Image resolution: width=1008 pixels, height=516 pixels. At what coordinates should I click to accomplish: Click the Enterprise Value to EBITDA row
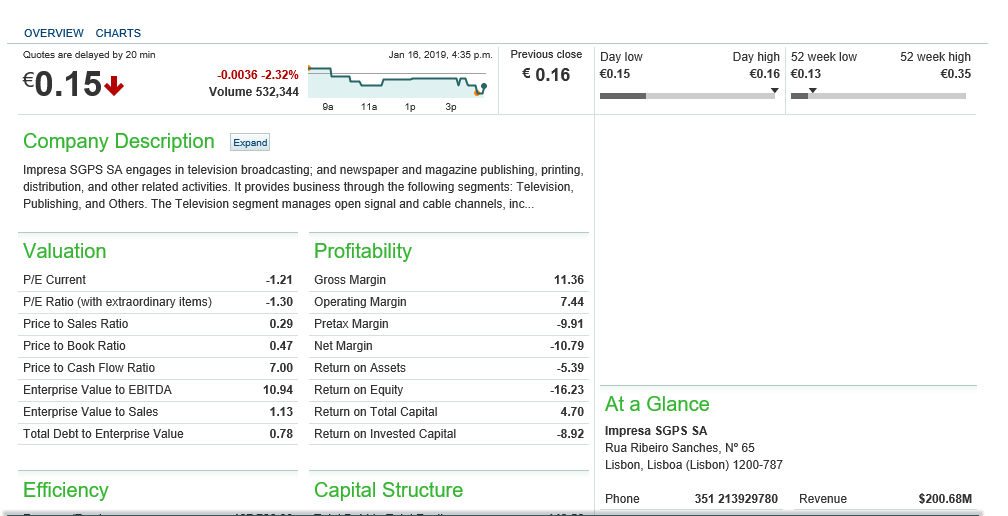click(157, 390)
